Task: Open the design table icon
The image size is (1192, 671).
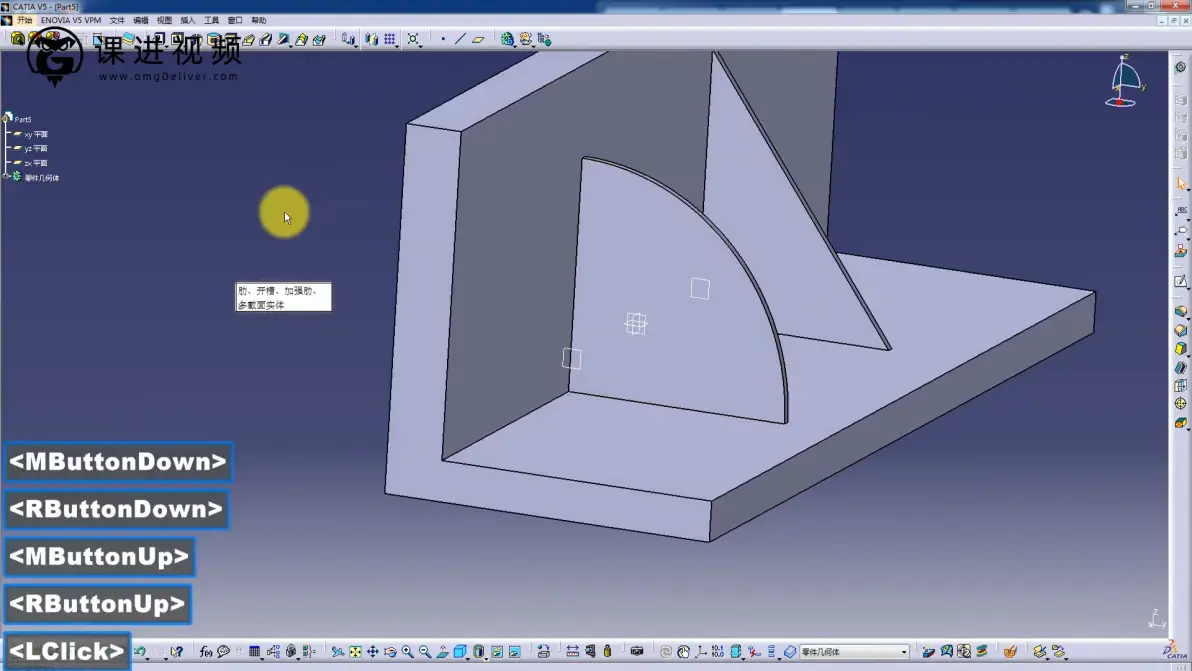Action: pos(255,652)
